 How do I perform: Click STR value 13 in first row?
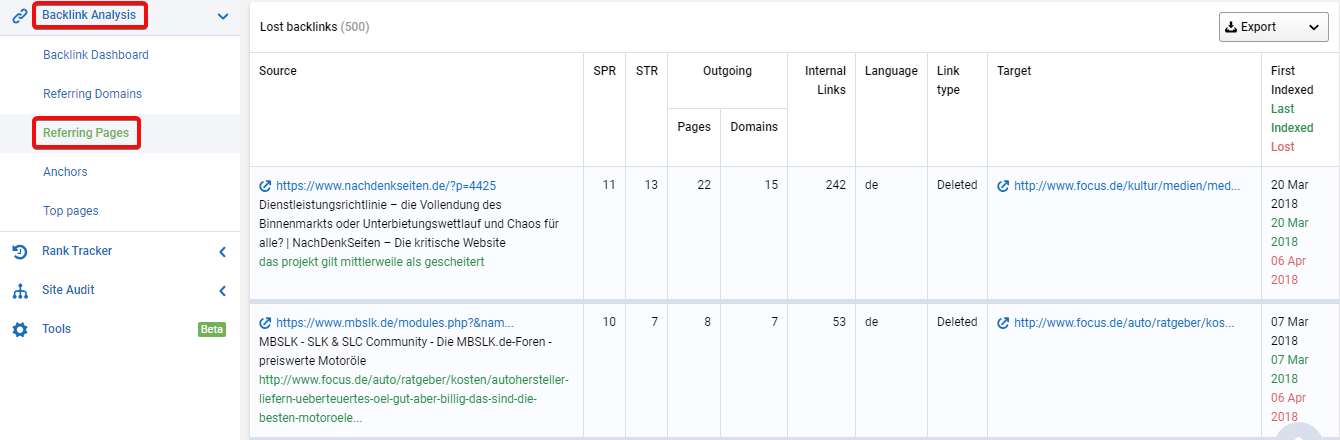(x=651, y=185)
